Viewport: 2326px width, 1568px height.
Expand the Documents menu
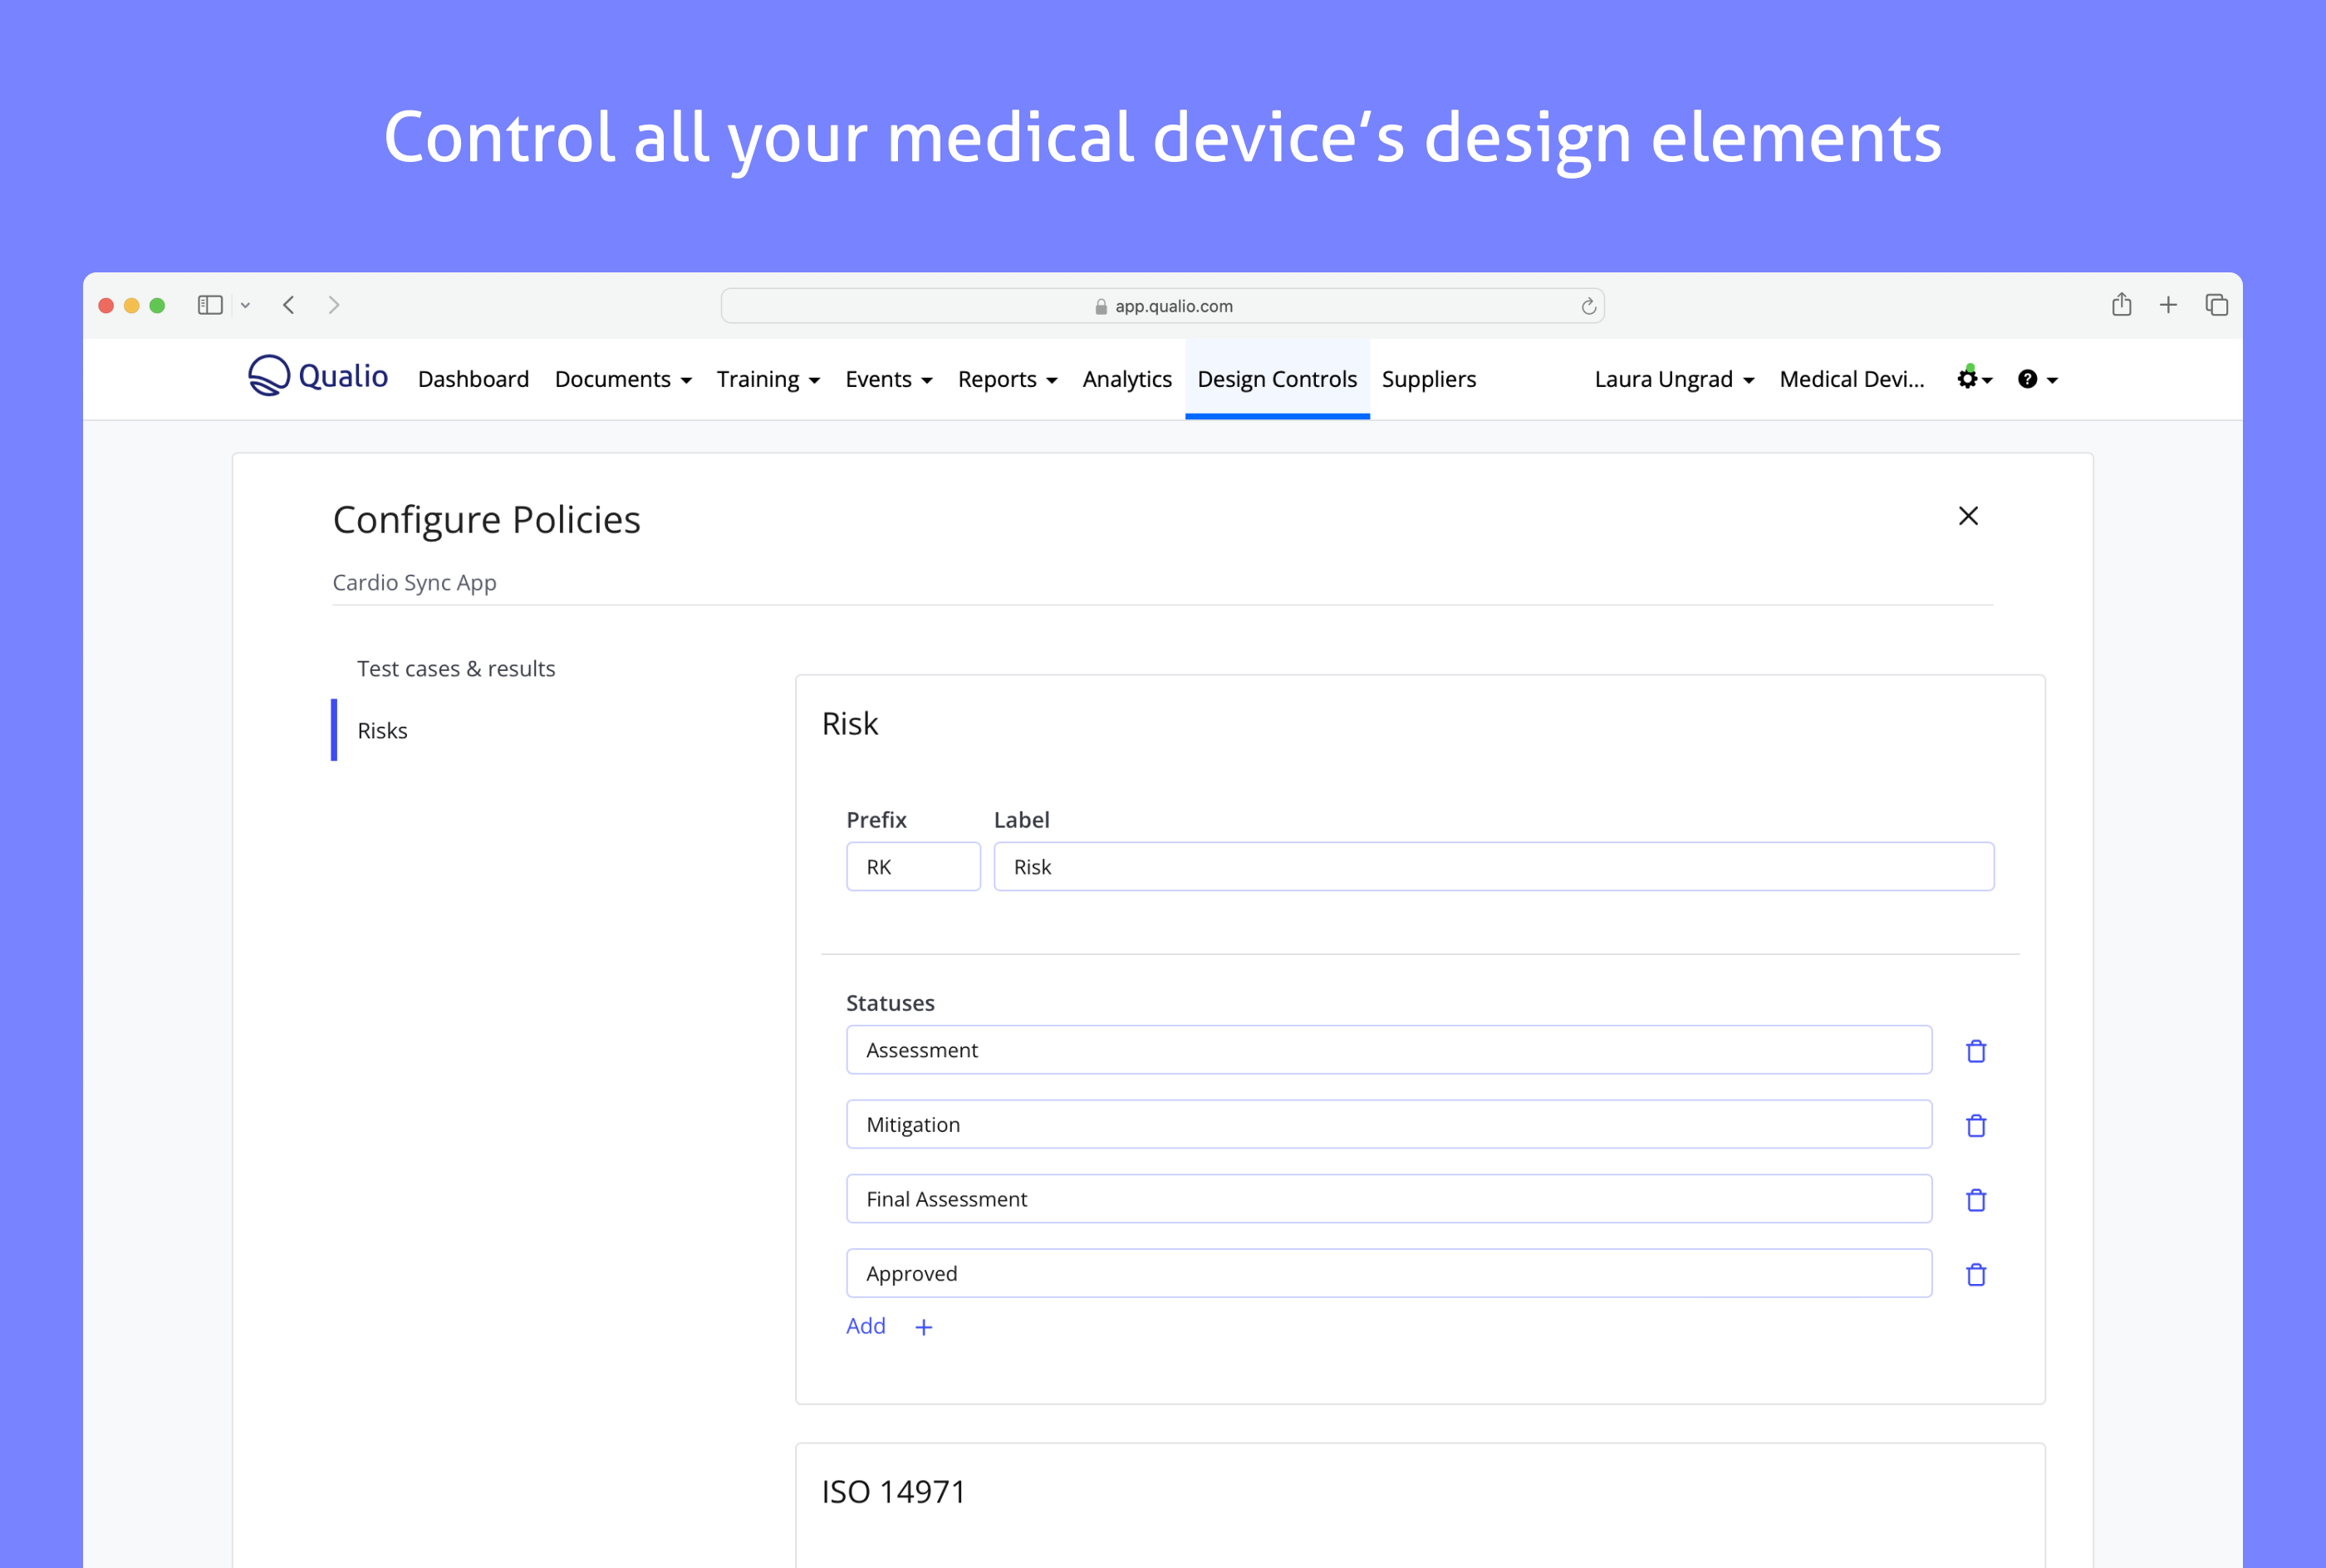click(622, 379)
